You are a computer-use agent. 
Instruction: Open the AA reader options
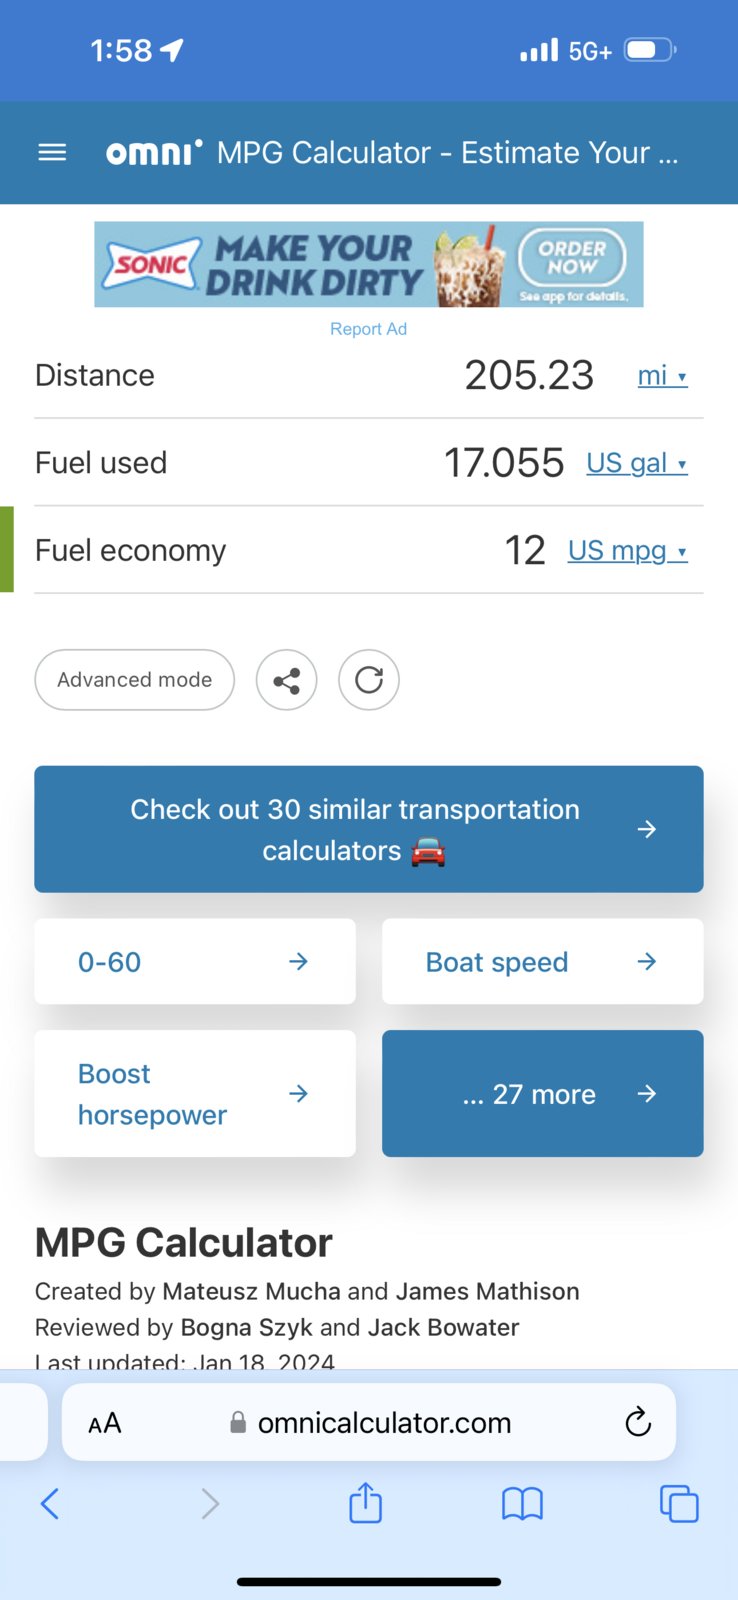pos(105,1423)
